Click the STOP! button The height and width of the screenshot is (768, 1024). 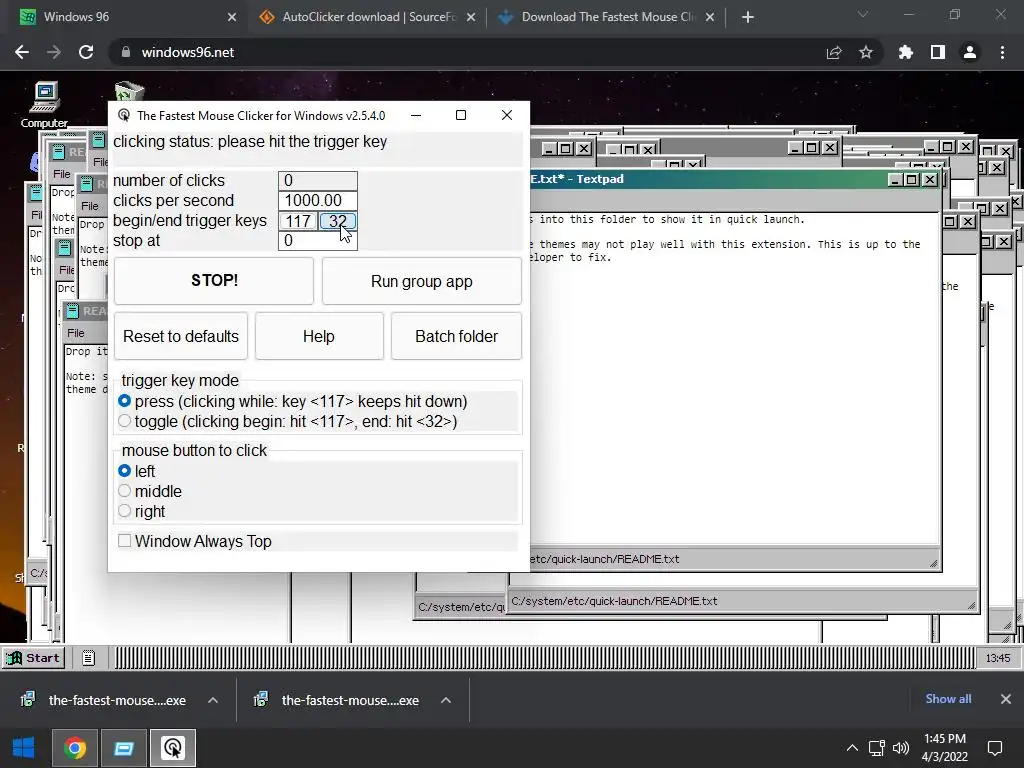point(214,281)
